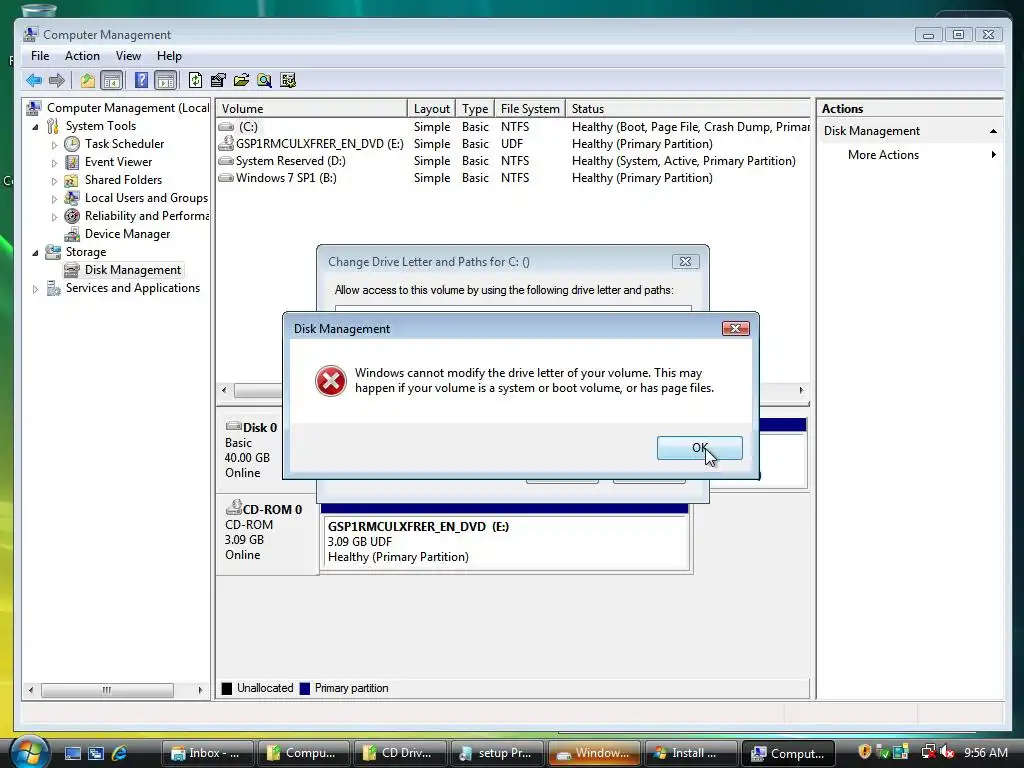Collapse the Disk Management actions section

click(x=993, y=131)
